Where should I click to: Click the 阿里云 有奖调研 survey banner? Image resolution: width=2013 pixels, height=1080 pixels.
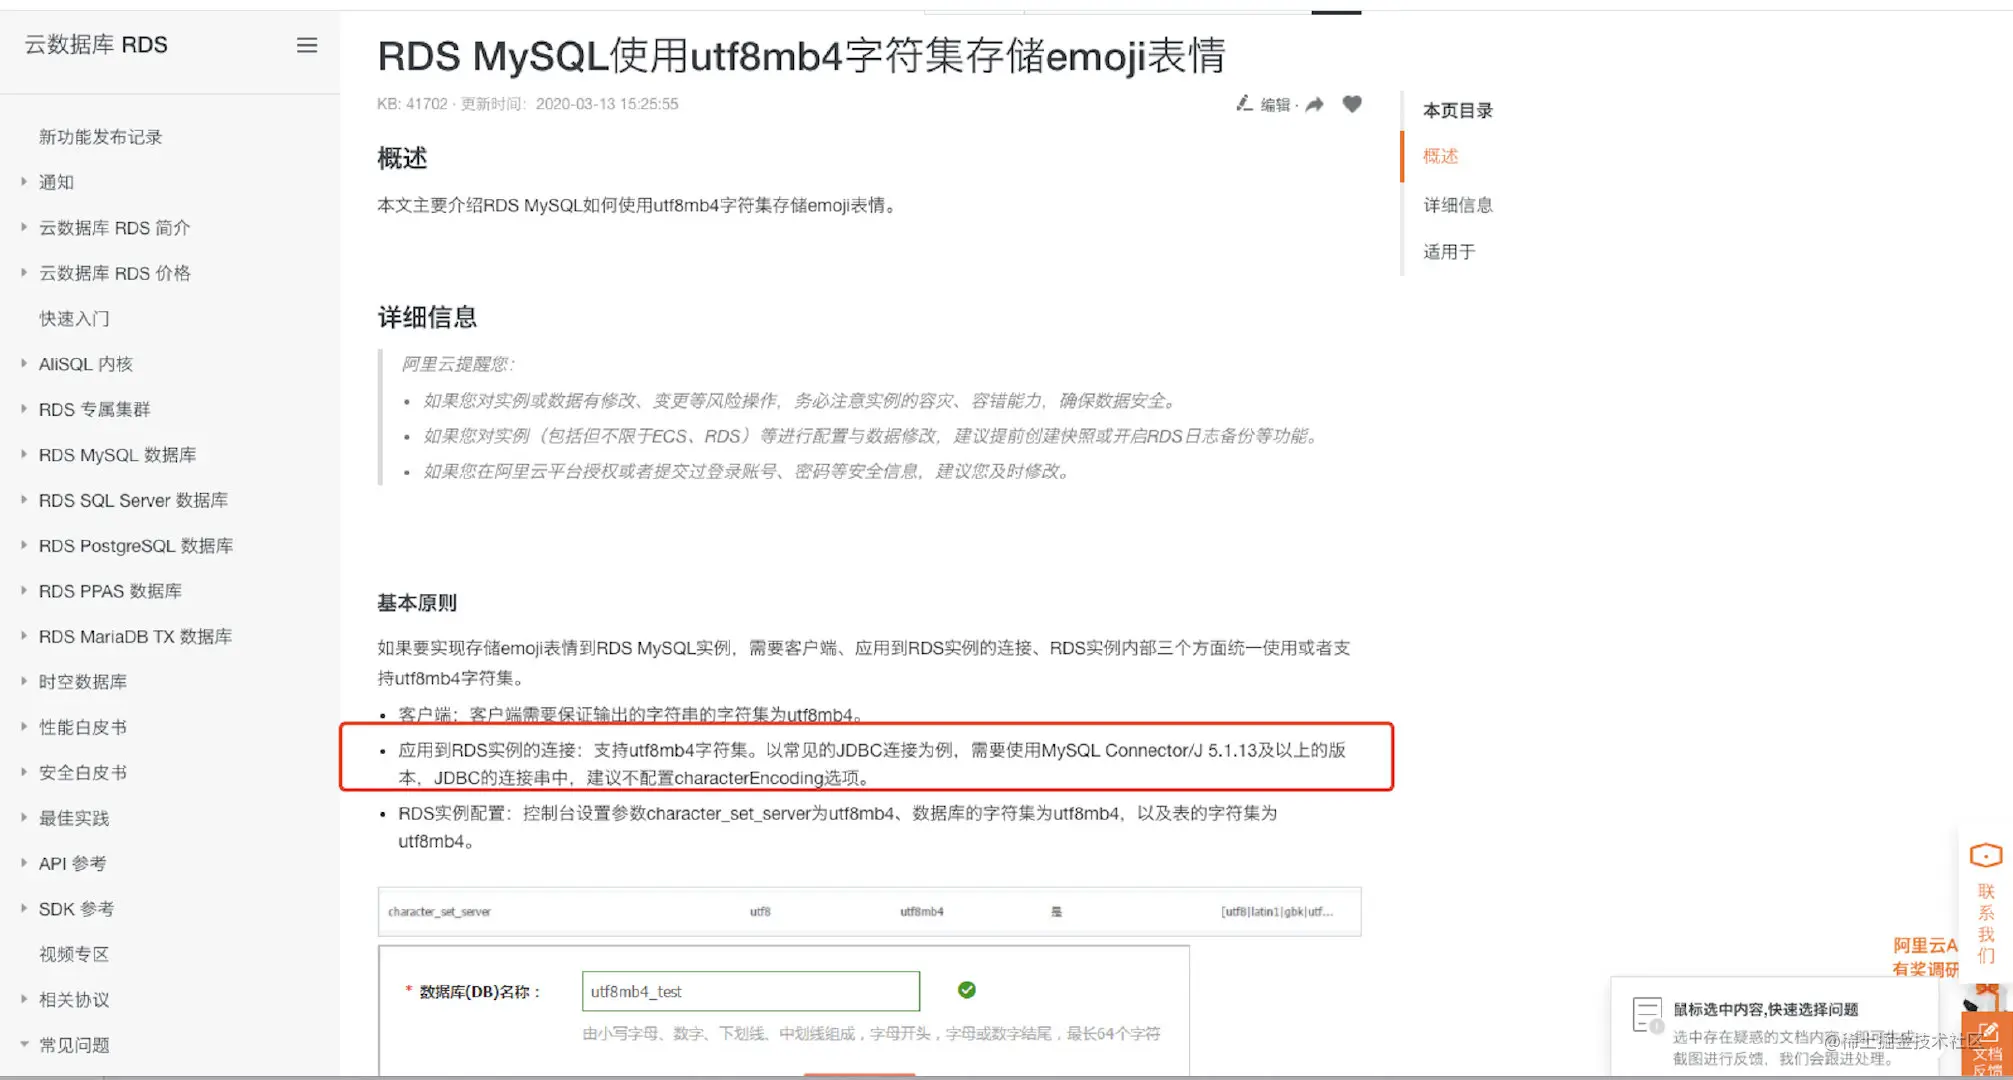click(1925, 957)
